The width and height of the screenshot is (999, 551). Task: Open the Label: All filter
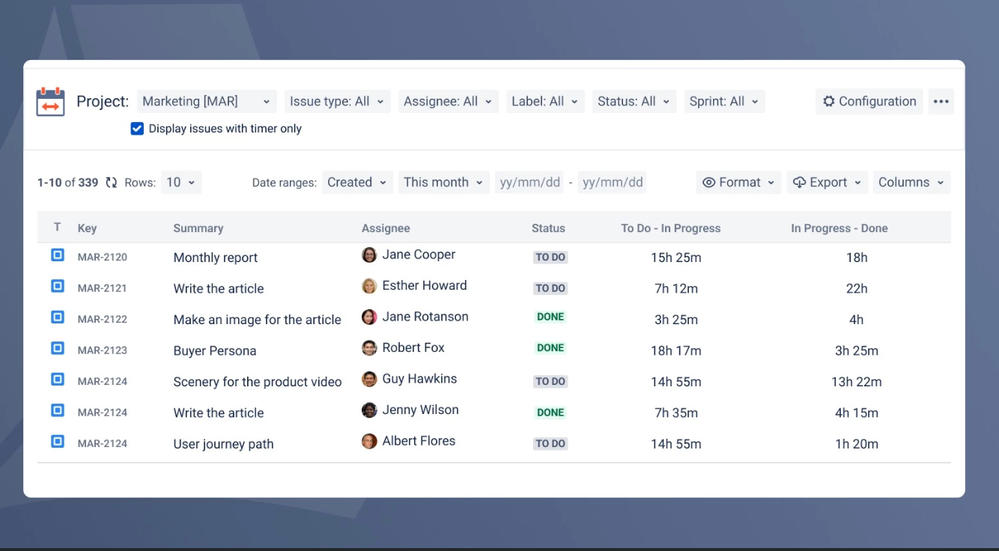(545, 101)
